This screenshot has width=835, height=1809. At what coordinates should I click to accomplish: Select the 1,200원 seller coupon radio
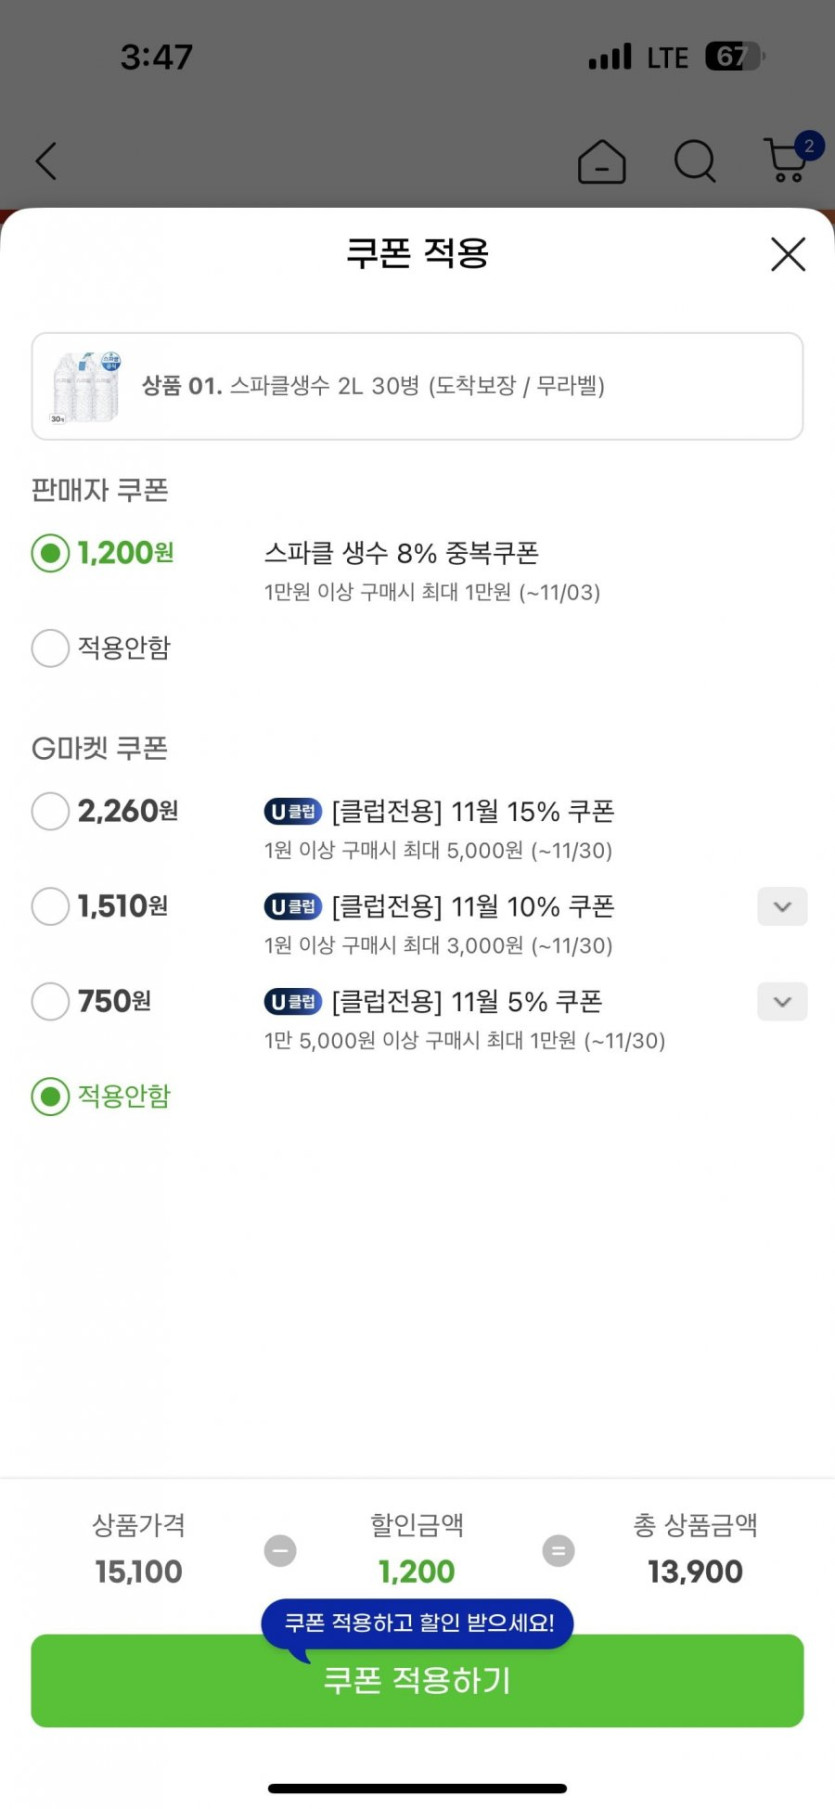pyautogui.click(x=50, y=553)
